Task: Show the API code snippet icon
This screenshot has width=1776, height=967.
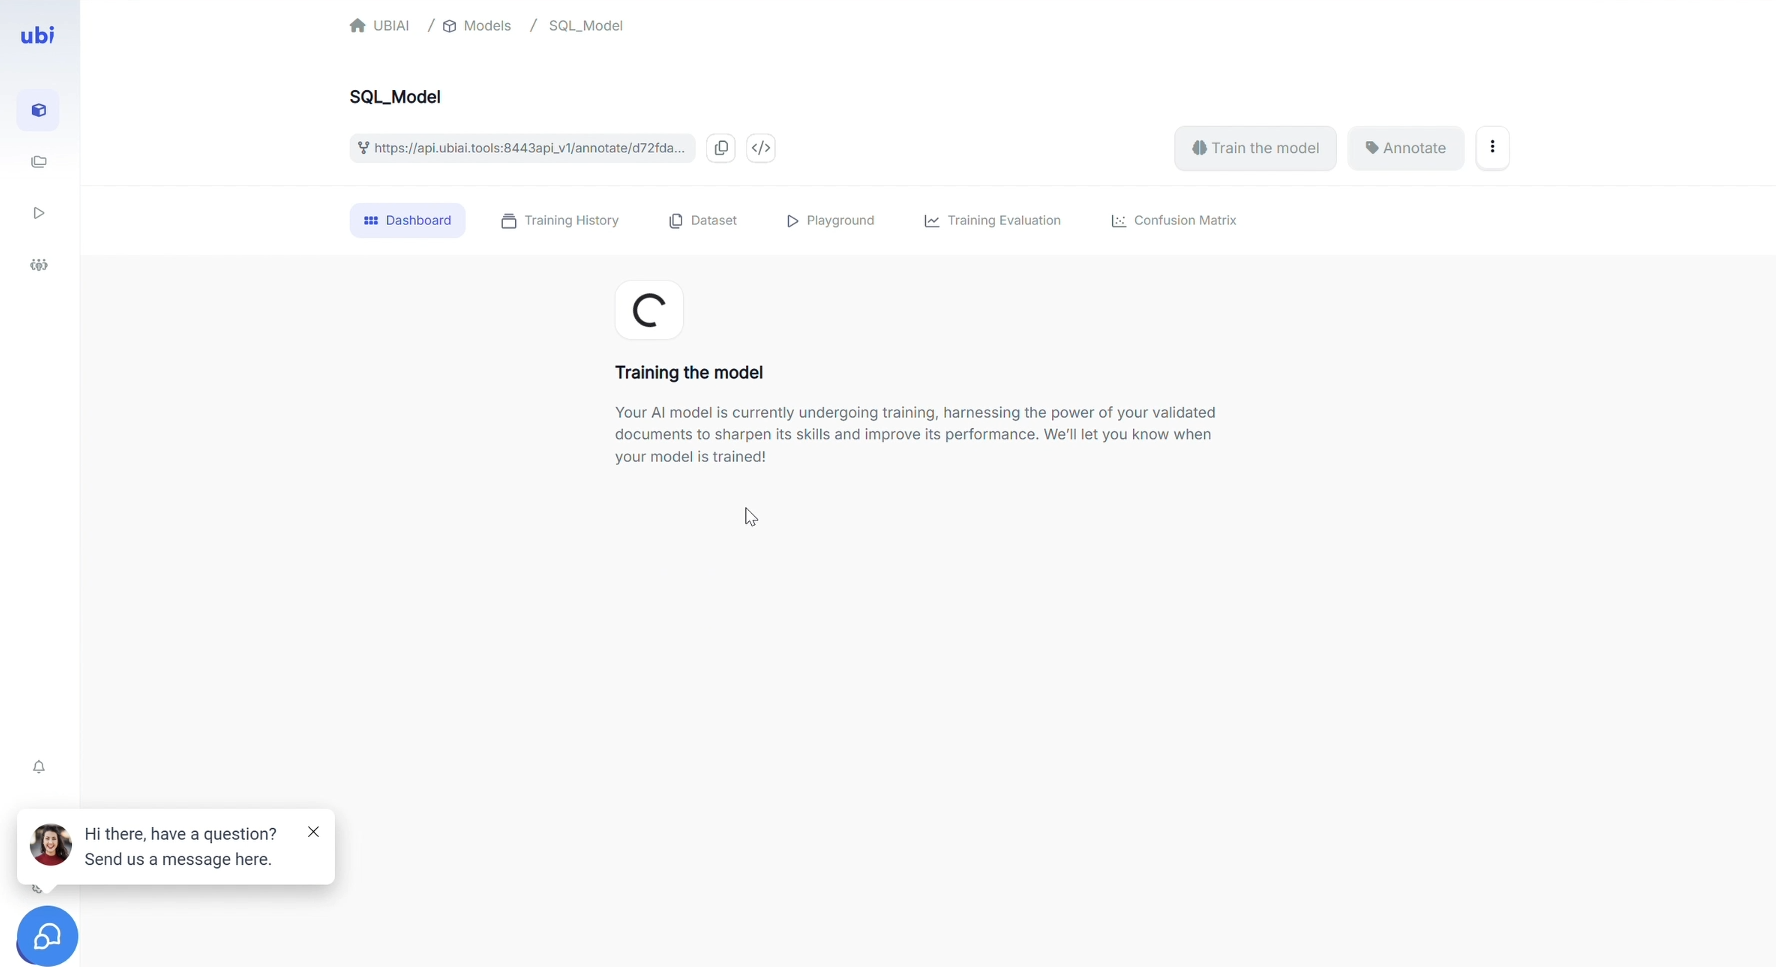Action: pos(761,148)
